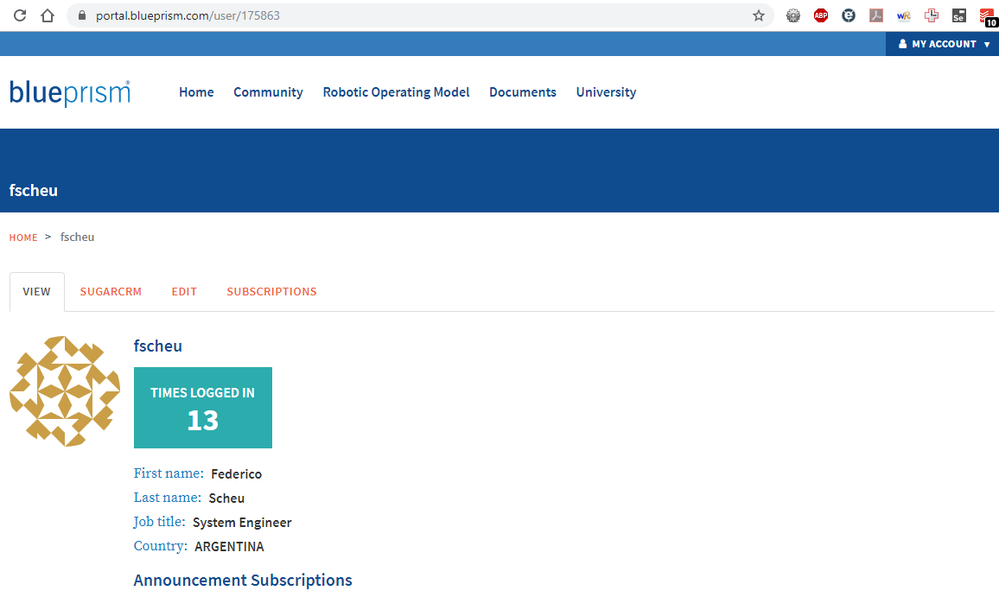The image size is (999, 596).
Task: Switch to the SugarCRM tab
Action: pyautogui.click(x=111, y=292)
